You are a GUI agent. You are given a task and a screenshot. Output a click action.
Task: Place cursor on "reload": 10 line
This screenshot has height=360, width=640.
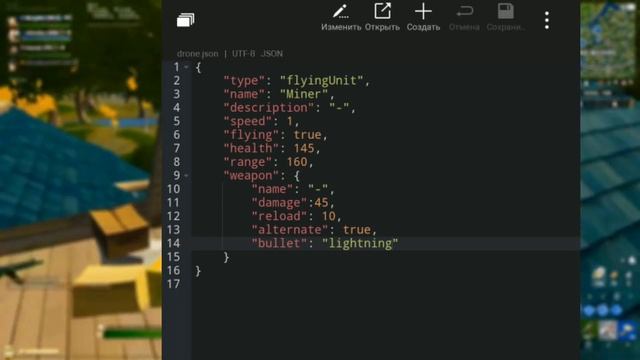click(x=297, y=216)
